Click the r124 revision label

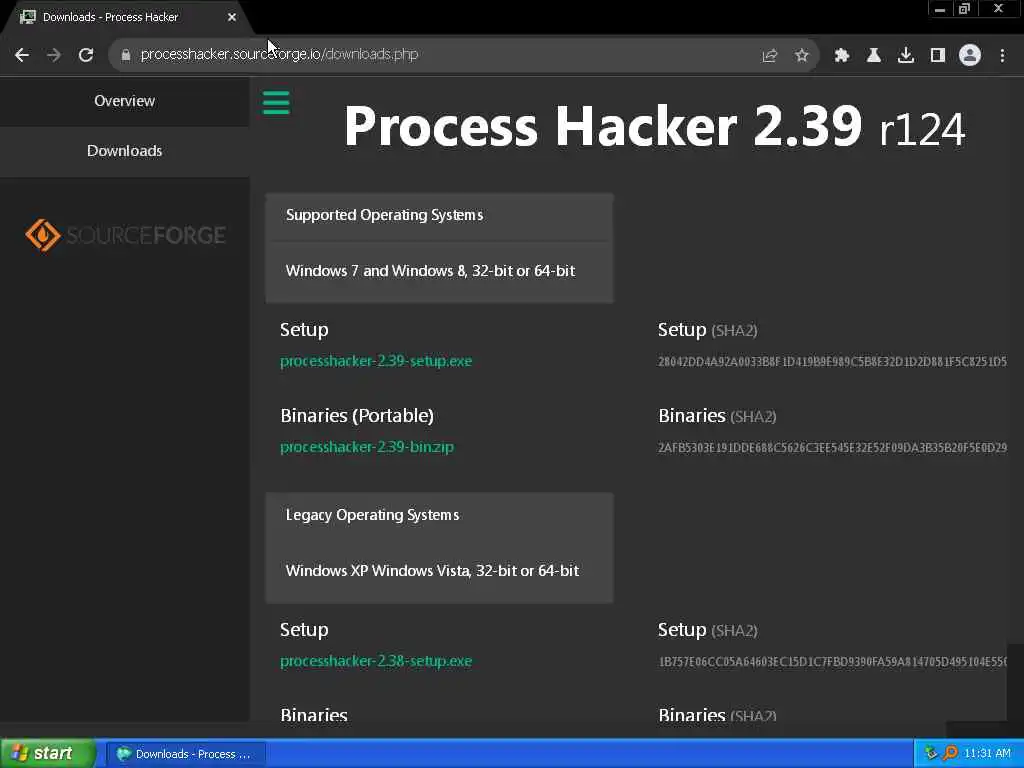(922, 130)
